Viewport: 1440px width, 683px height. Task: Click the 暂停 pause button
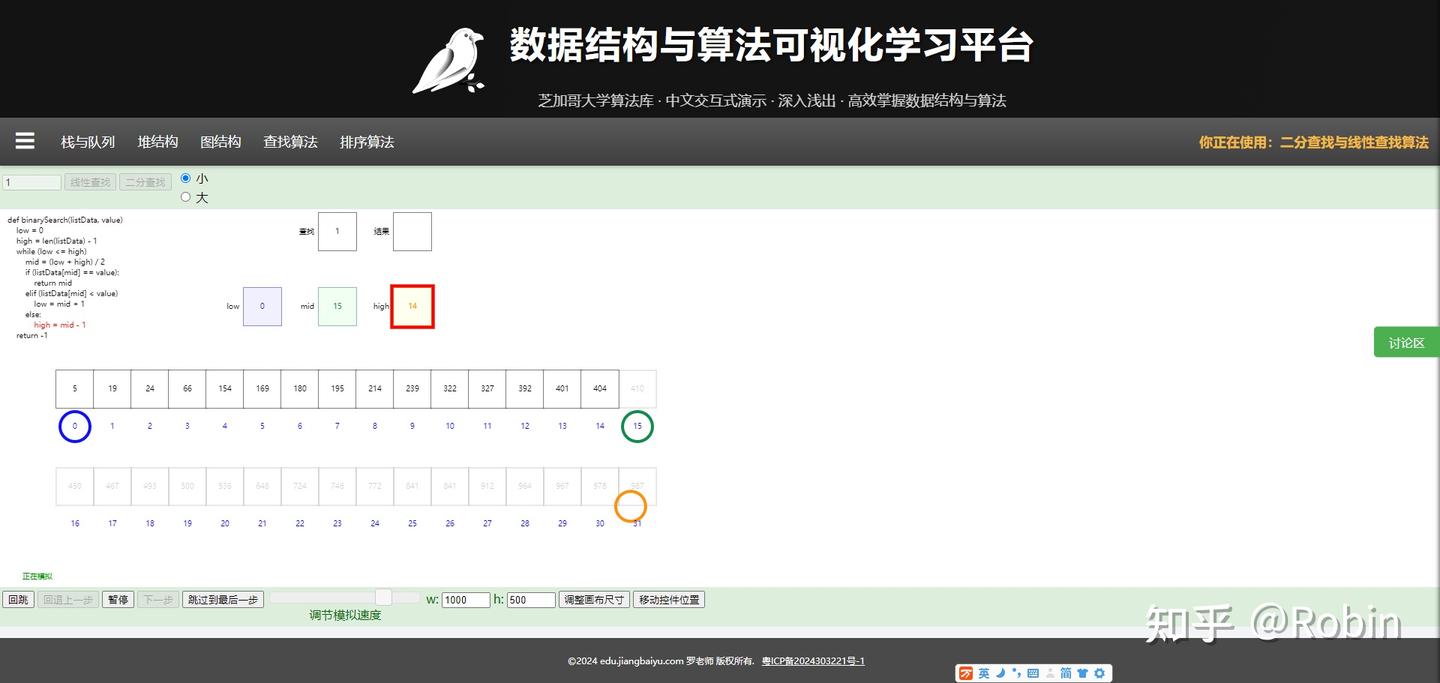[117, 599]
